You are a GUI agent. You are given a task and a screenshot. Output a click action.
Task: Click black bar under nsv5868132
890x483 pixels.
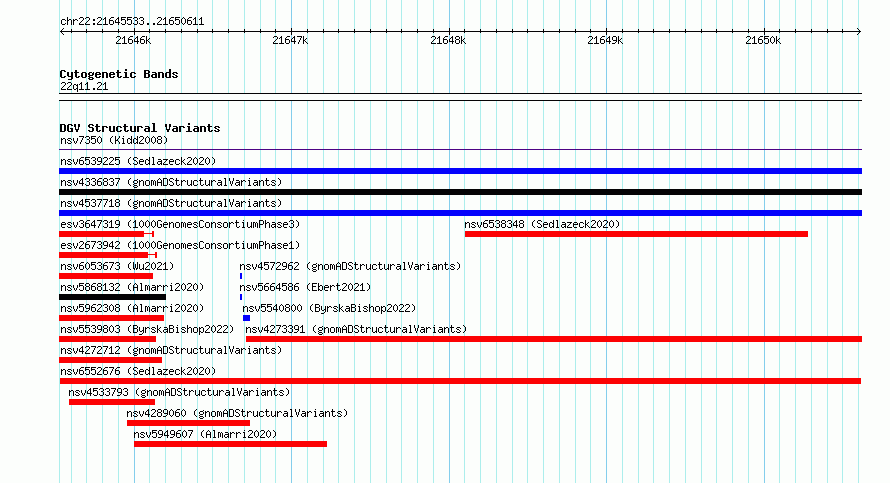112,297
